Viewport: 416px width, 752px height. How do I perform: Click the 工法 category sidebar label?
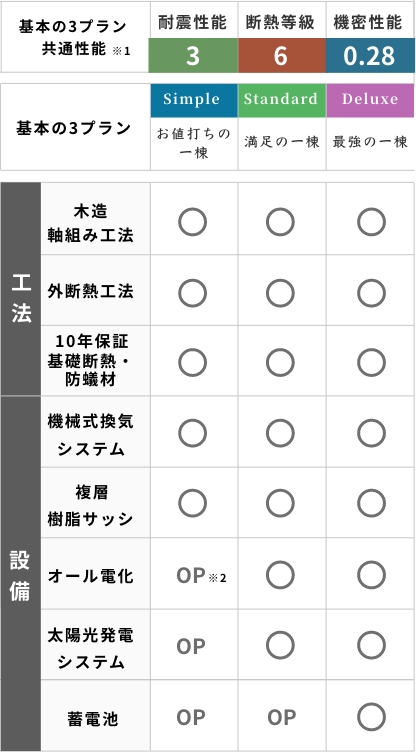coord(21,299)
